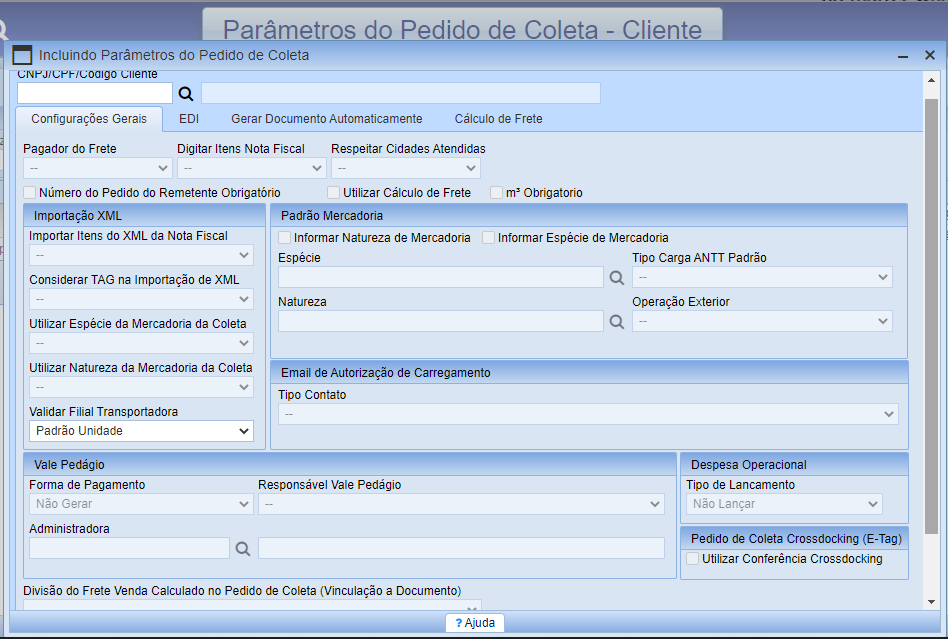Click the client name field beside the search icon
Viewport: 948px width, 639px height.
pos(401,93)
